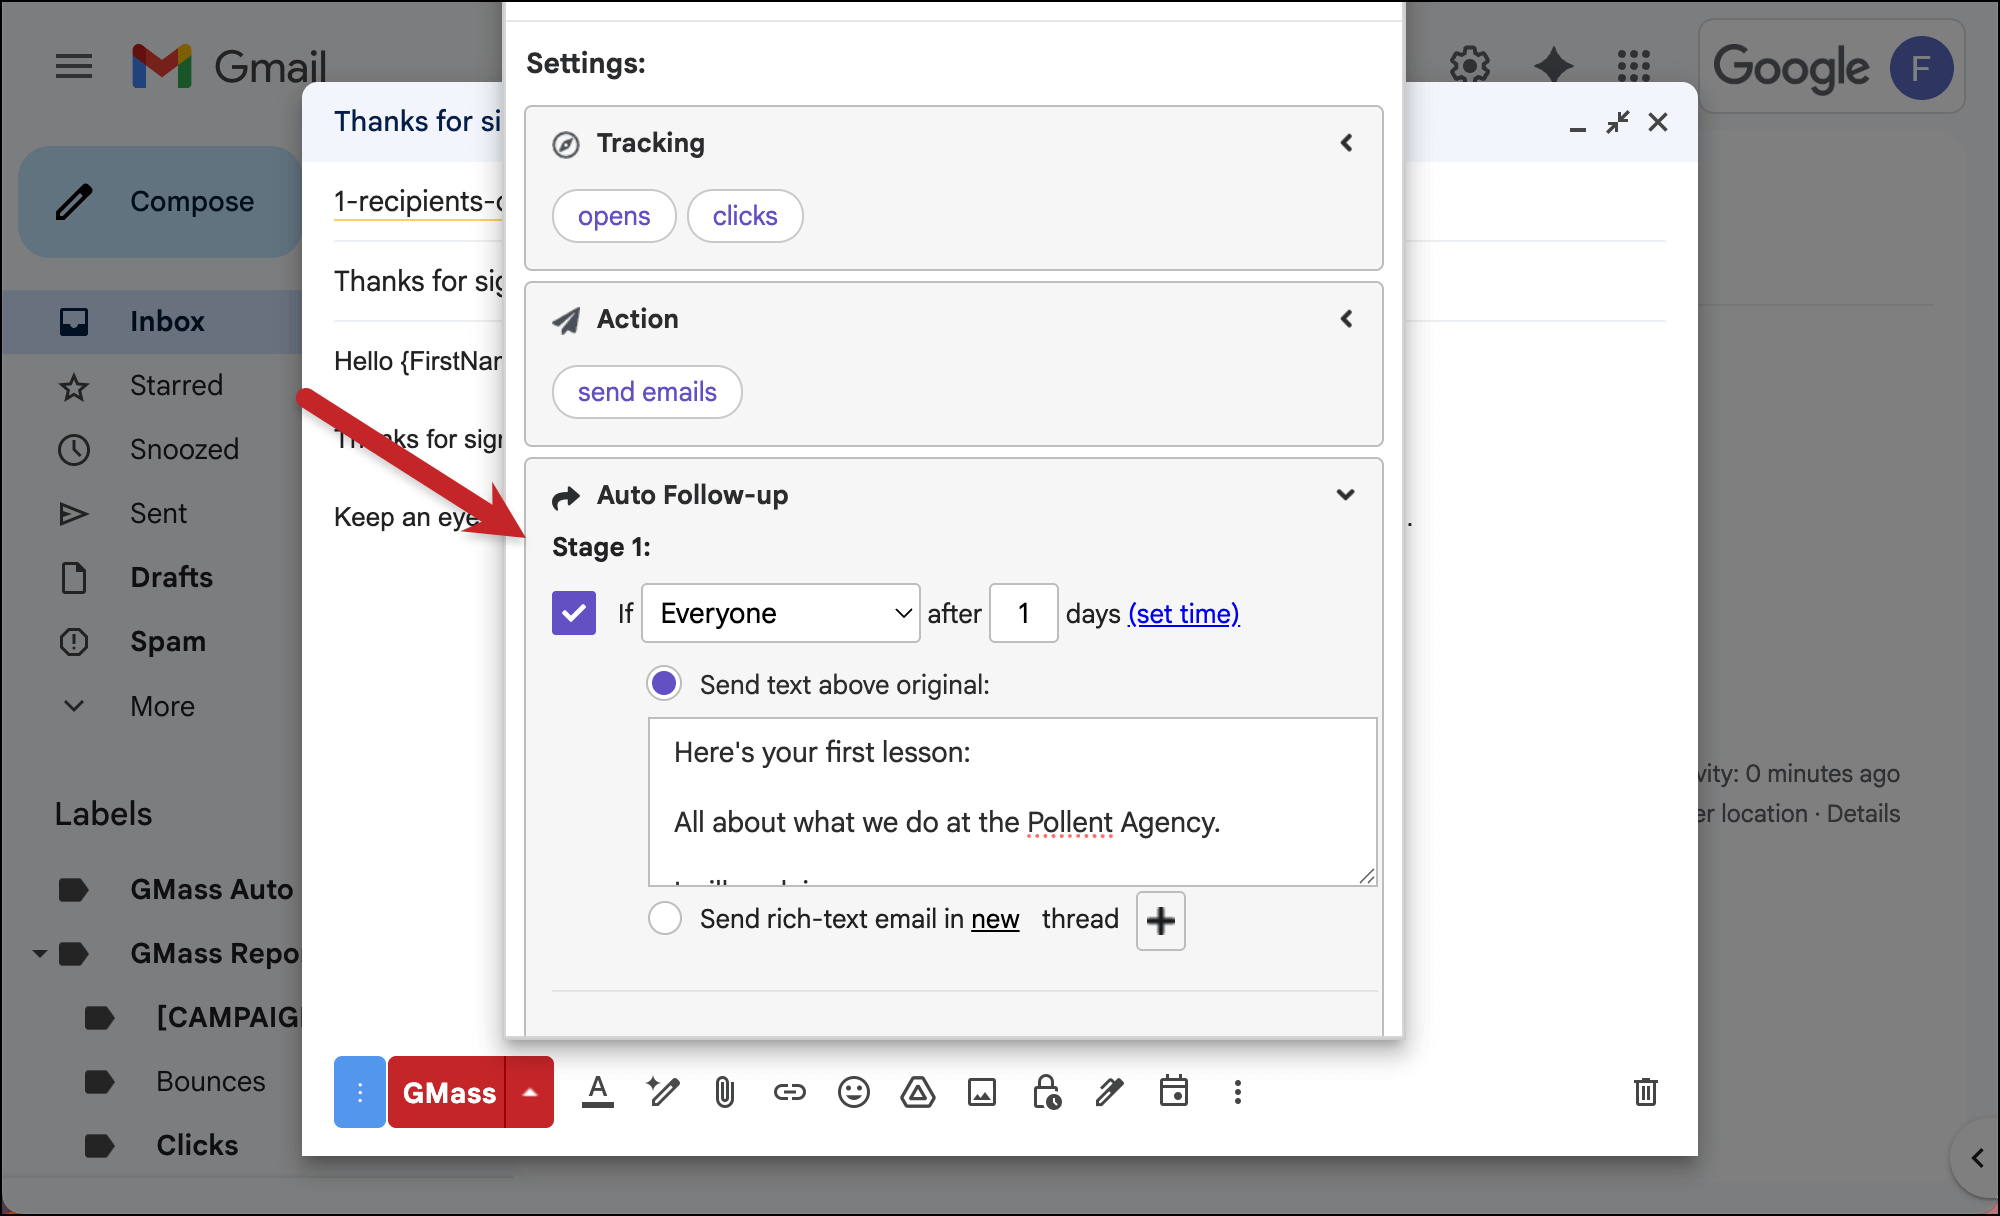
Task: Open the Google apps grid
Action: coord(1634,65)
